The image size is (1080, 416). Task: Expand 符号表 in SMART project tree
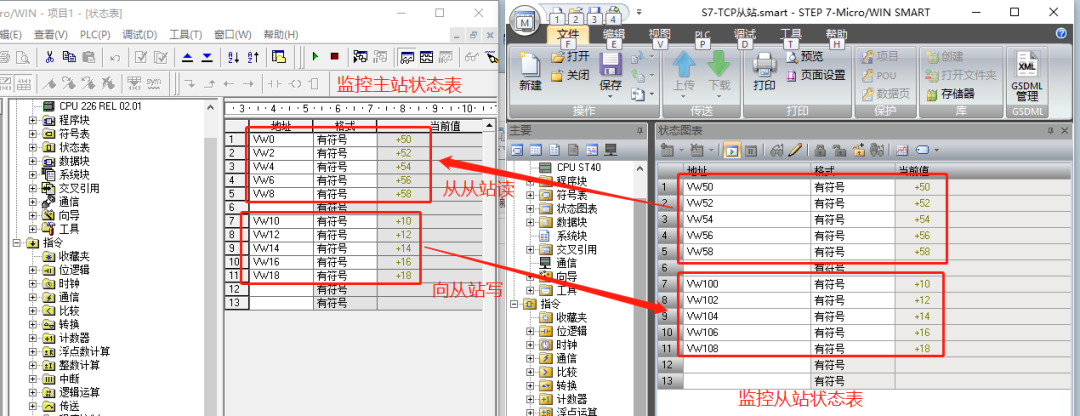[x=530, y=195]
